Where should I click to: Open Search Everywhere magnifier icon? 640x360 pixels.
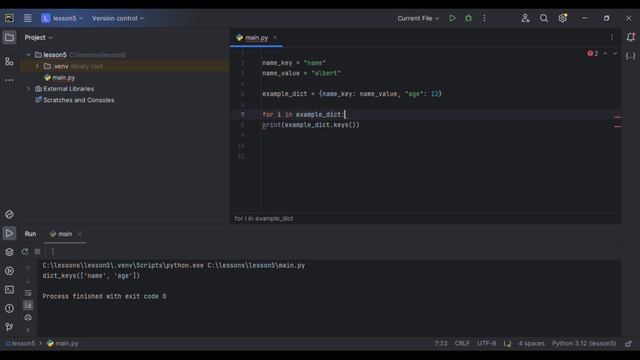pyautogui.click(x=544, y=18)
